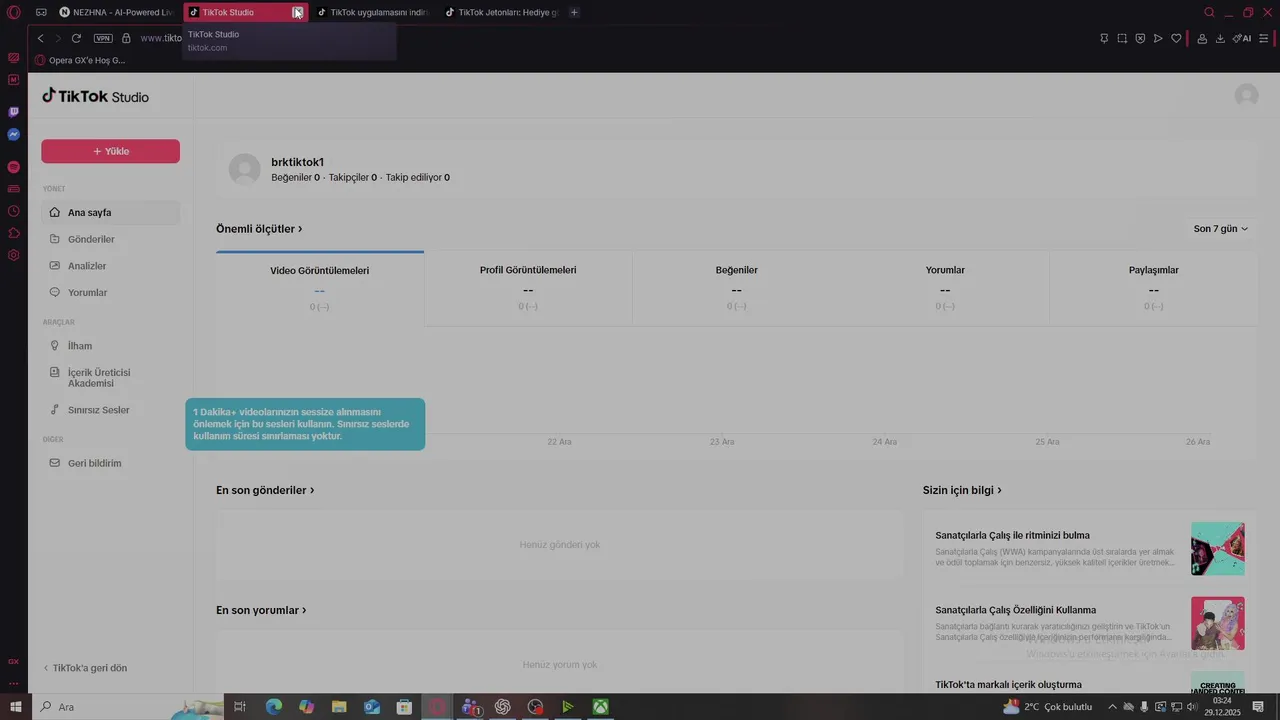Open the sidebar settings gear icon

pyautogui.click(x=14, y=255)
